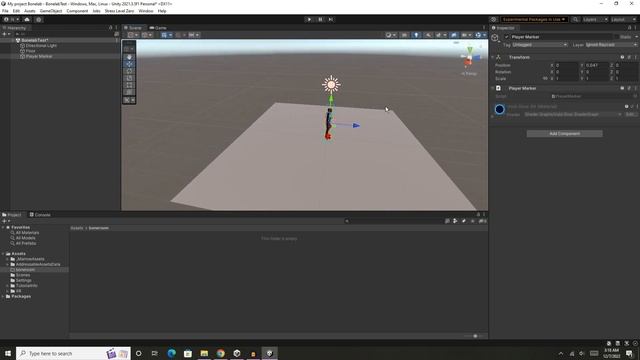Collapse the Player Marker script component
Viewport: 640px width, 360px height.
click(493, 88)
